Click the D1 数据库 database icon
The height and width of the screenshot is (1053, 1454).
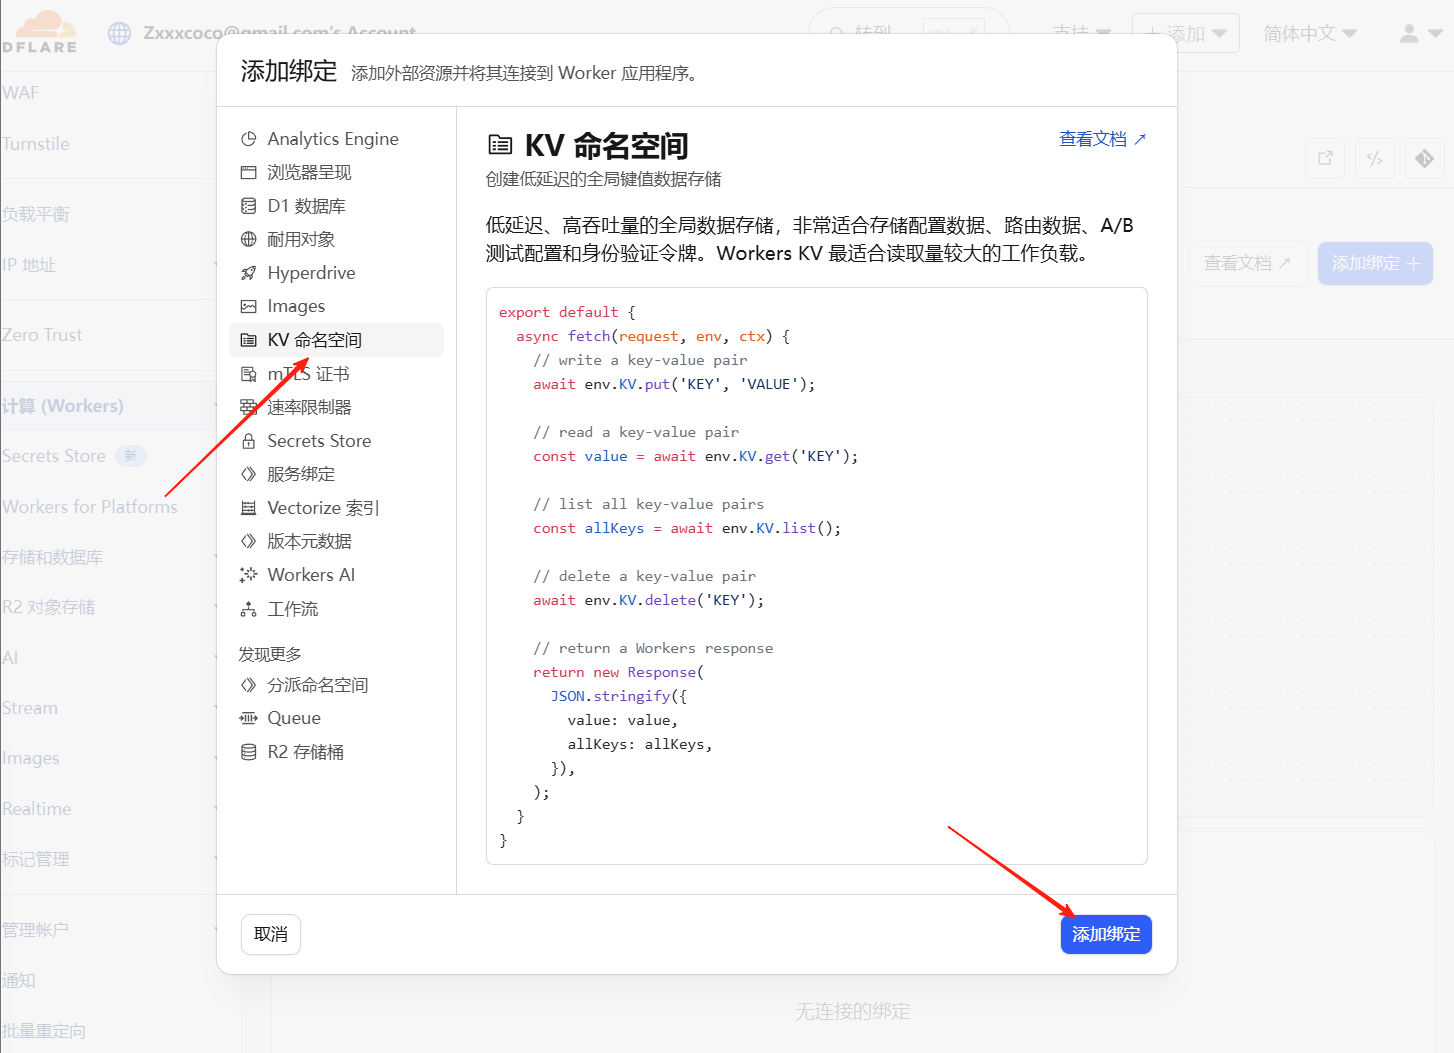(249, 206)
